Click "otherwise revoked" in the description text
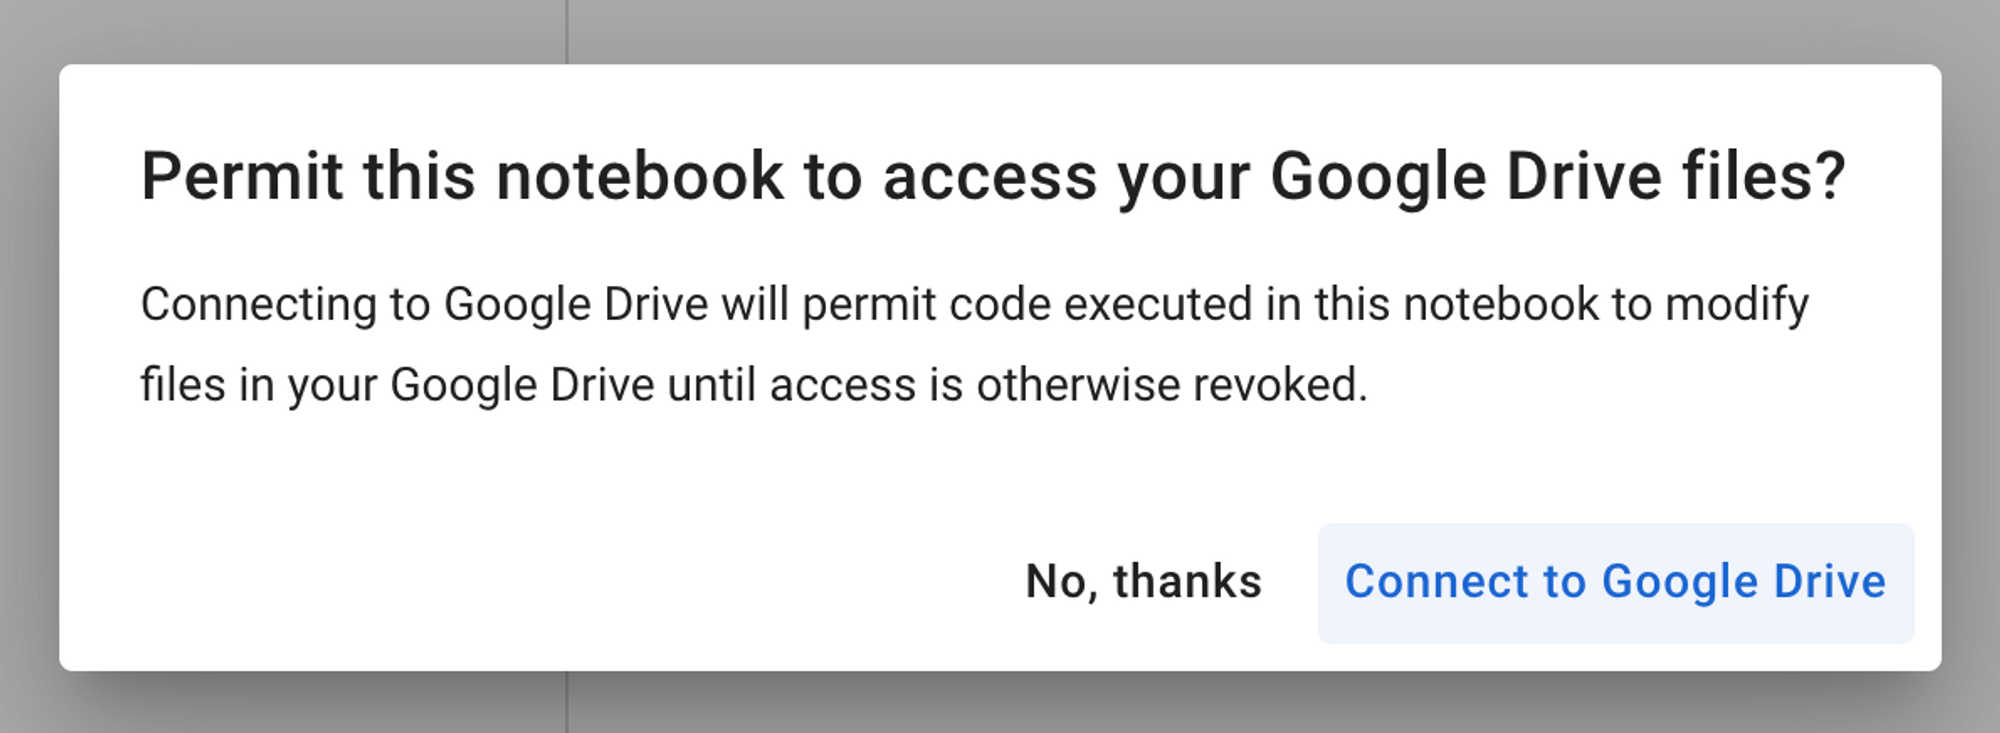The height and width of the screenshot is (733, 2000). [1171, 385]
